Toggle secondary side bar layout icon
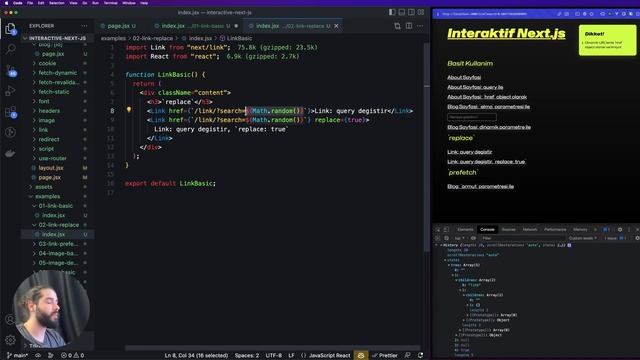 coord(411,12)
